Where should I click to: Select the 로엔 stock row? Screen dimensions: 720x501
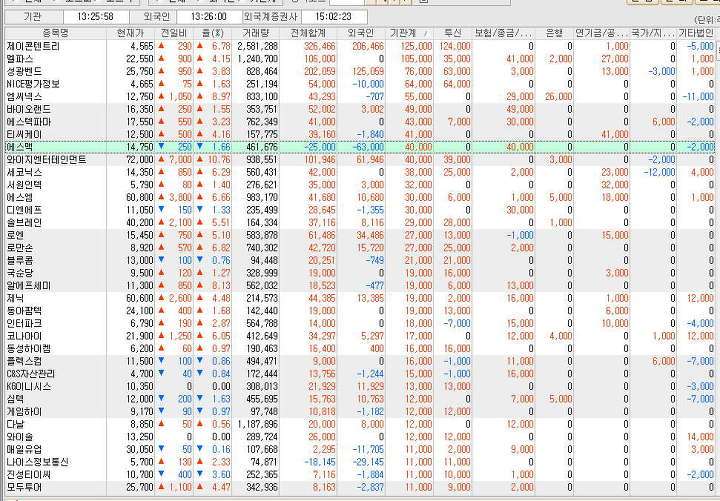(360, 235)
